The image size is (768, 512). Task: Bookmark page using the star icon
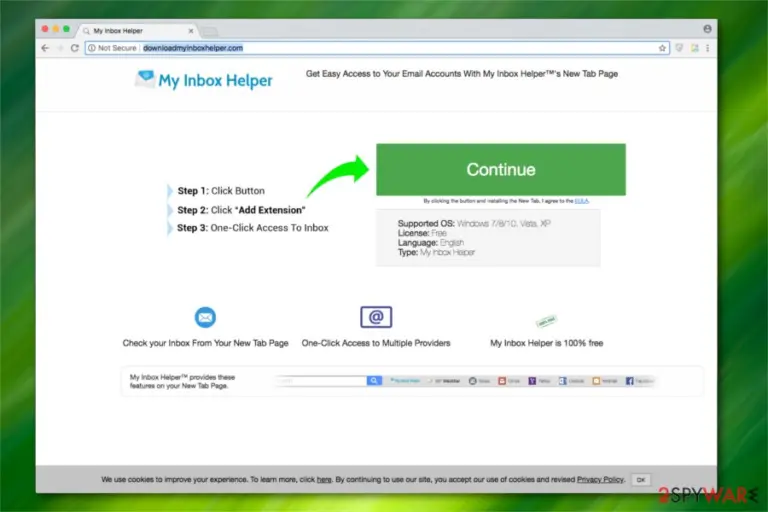tap(662, 48)
